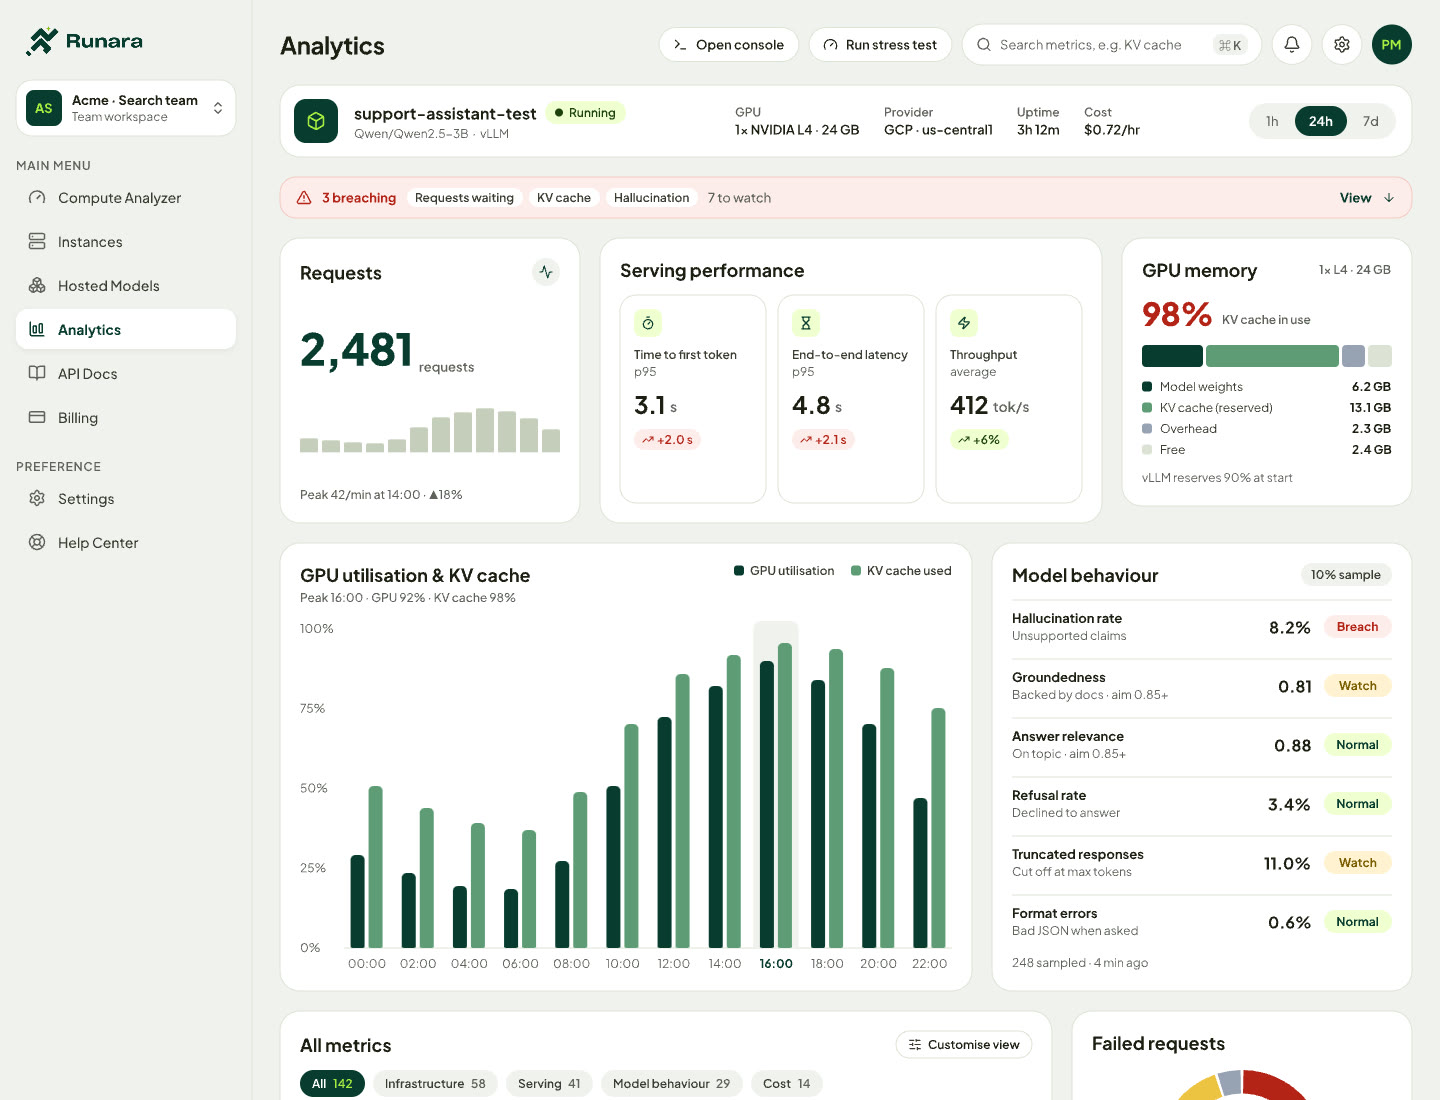
Task: Open Analytics in the sidebar menu
Action: [126, 330]
